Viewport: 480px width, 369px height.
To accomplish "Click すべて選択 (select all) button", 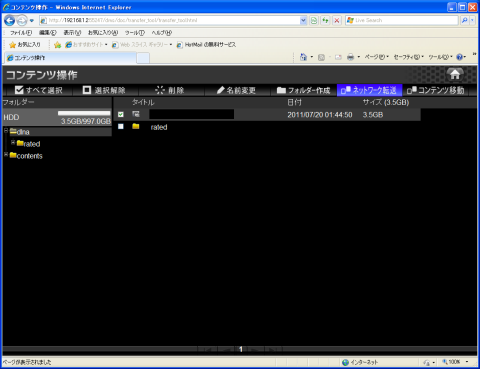I will click(38, 90).
